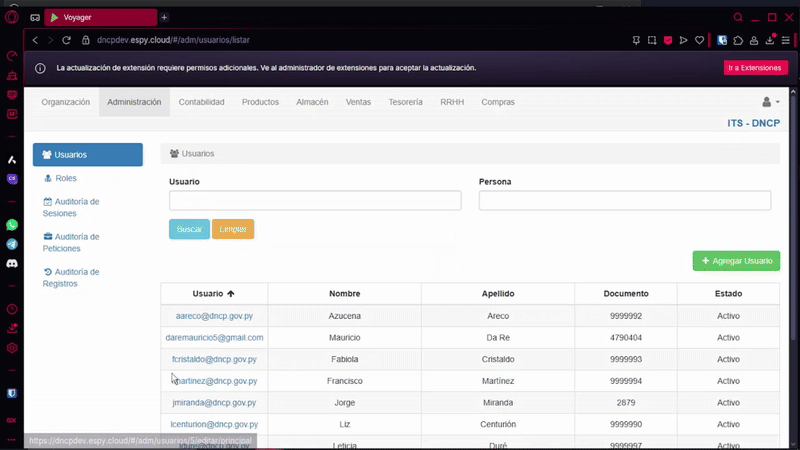Open the RRHH menu
The height and width of the screenshot is (450, 800).
tap(452, 102)
